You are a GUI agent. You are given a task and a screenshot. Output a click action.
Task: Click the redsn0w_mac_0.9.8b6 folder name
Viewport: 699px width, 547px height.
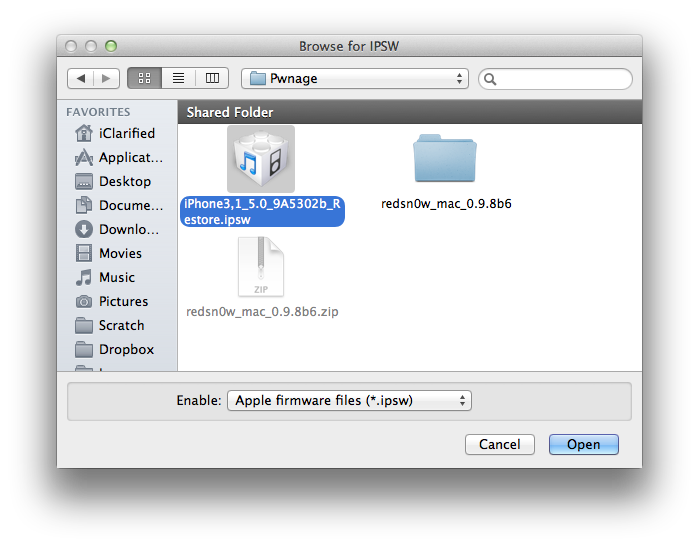tap(446, 204)
